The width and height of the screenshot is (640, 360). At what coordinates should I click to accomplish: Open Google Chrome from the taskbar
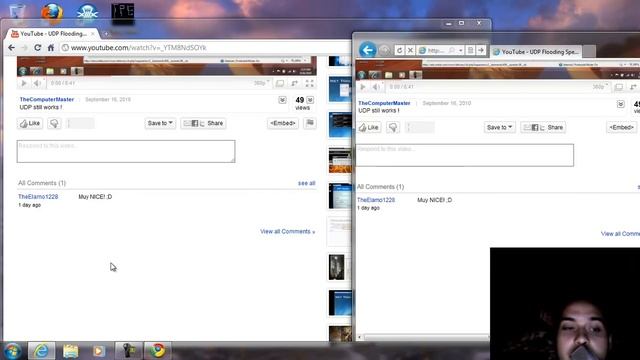coord(157,351)
